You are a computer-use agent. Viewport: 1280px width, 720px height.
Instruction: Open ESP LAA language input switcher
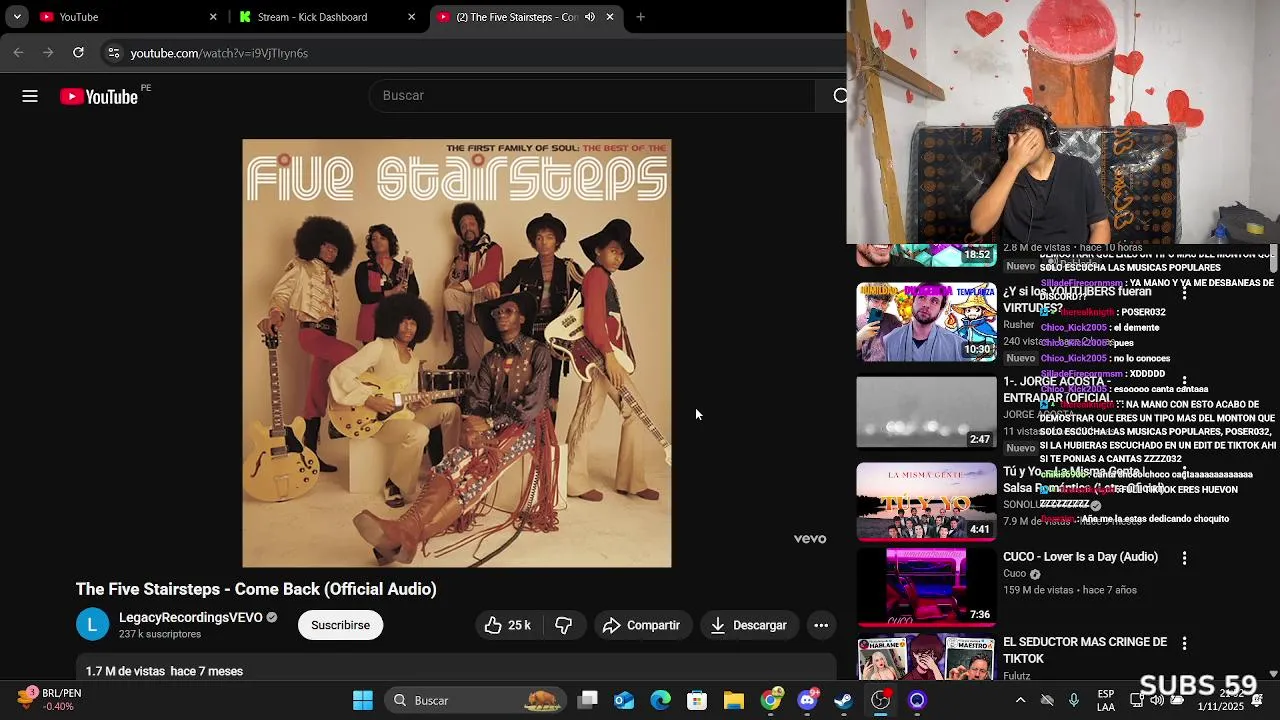pos(1106,700)
